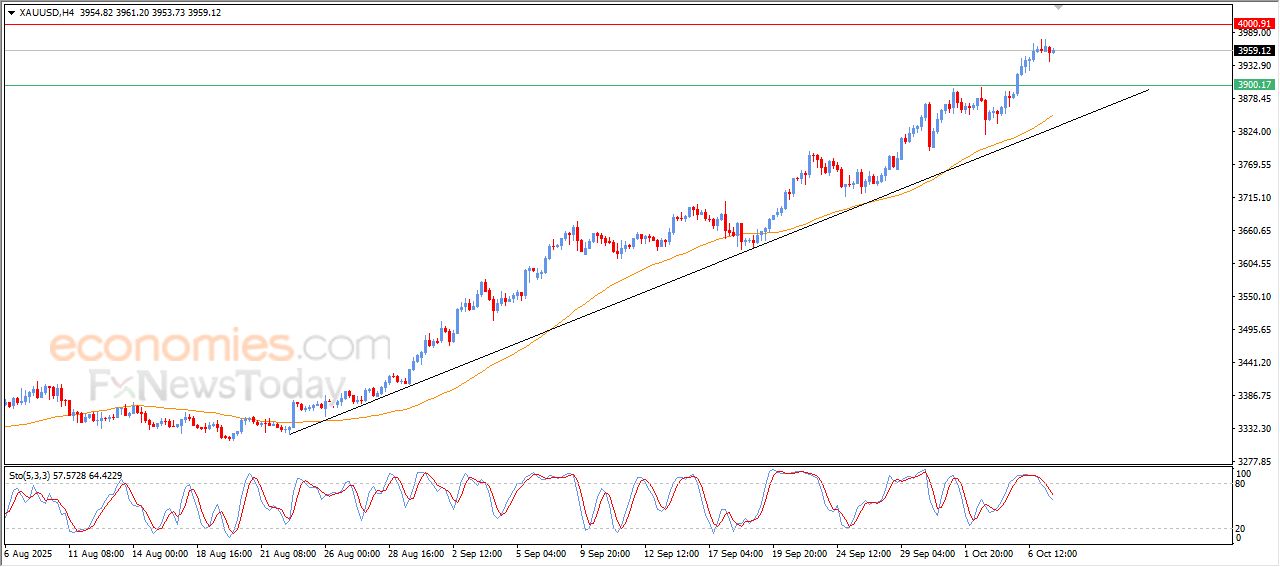Click the XAUUSD,H4 symbol title text
Image resolution: width=1280 pixels, height=567 pixels.
46,13
